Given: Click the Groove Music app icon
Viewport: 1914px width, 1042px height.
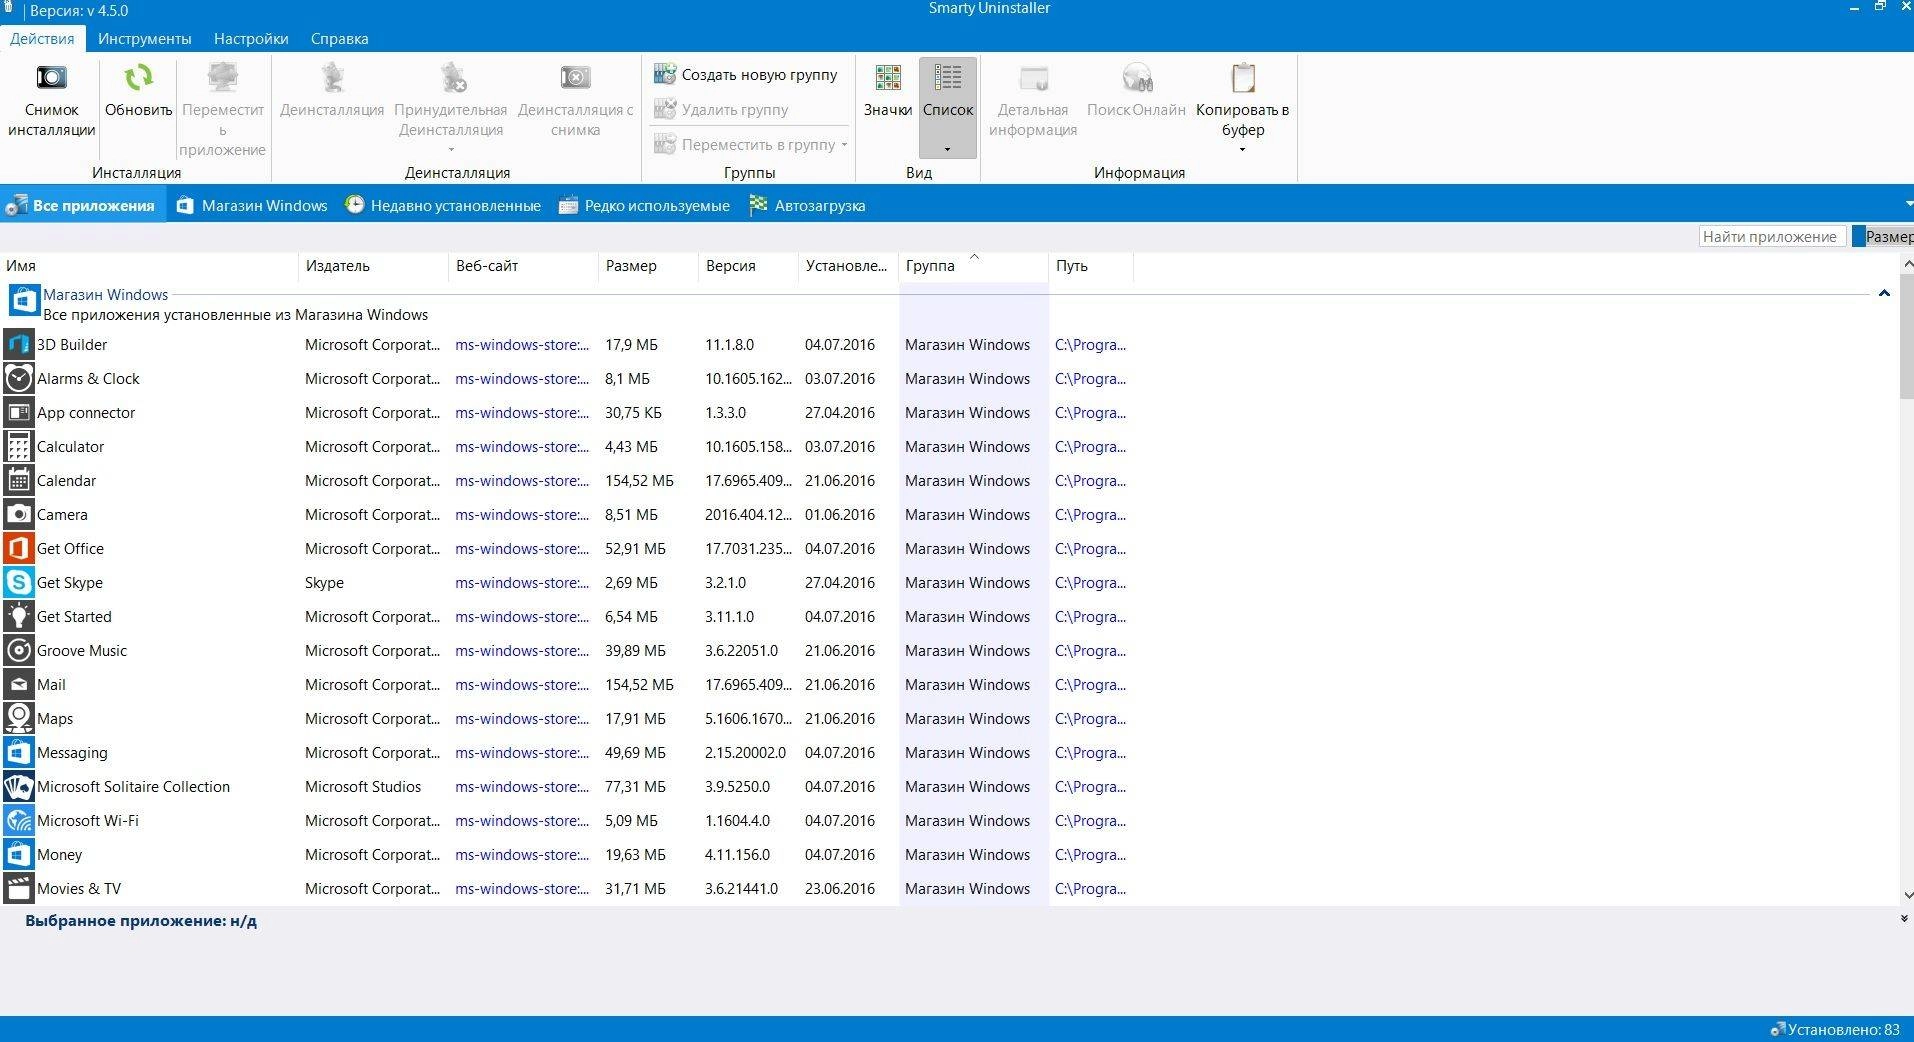Looking at the screenshot, I should pyautogui.click(x=19, y=651).
